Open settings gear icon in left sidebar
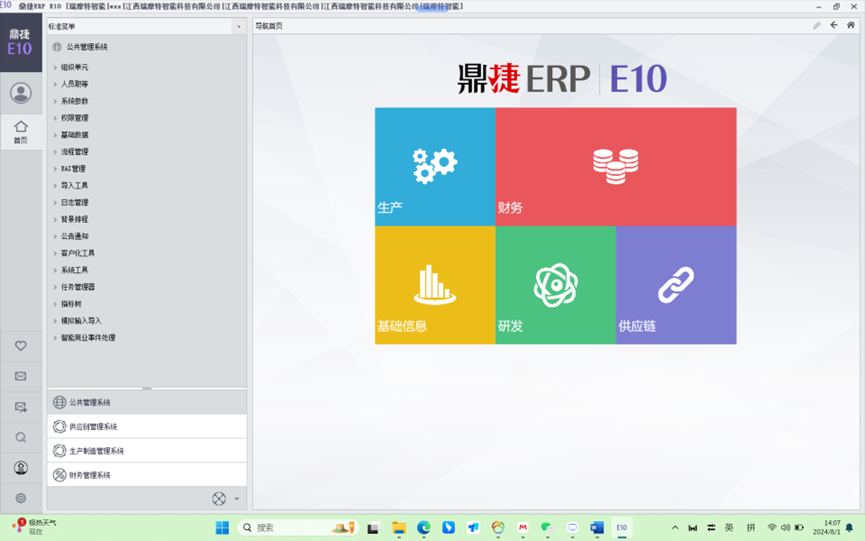 point(20,498)
